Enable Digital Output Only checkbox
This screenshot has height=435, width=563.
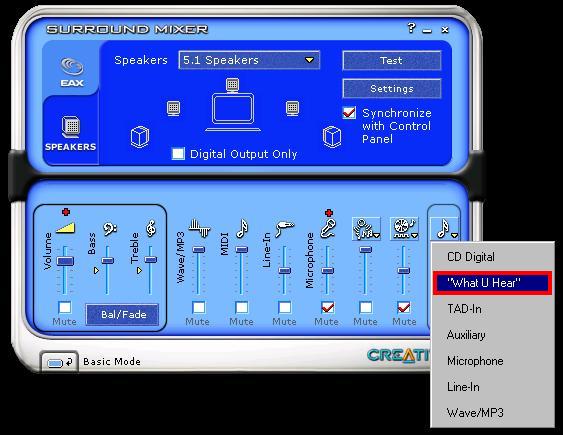pyautogui.click(x=178, y=154)
